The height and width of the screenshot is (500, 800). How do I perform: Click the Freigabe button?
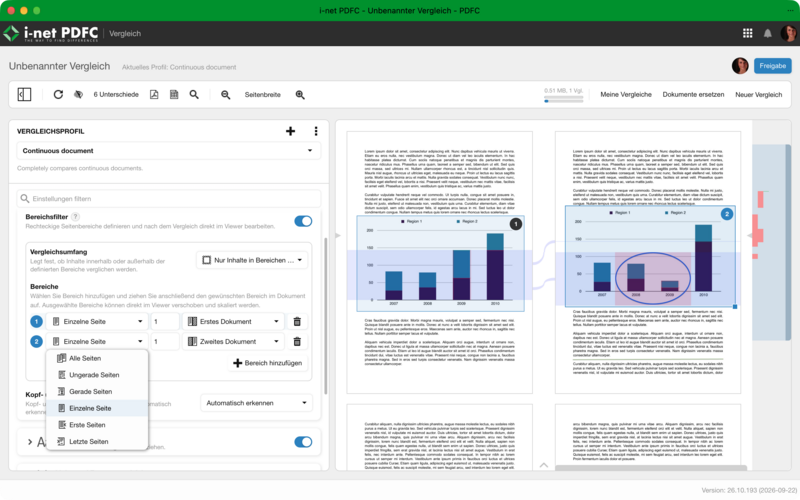(x=772, y=66)
